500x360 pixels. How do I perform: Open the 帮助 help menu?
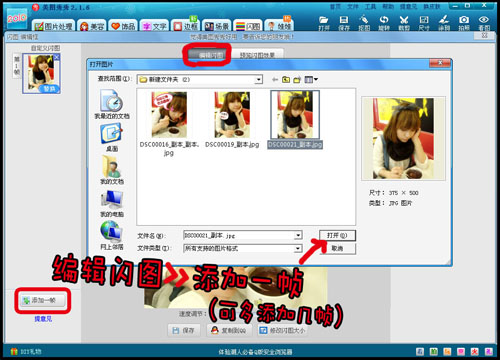coord(388,6)
